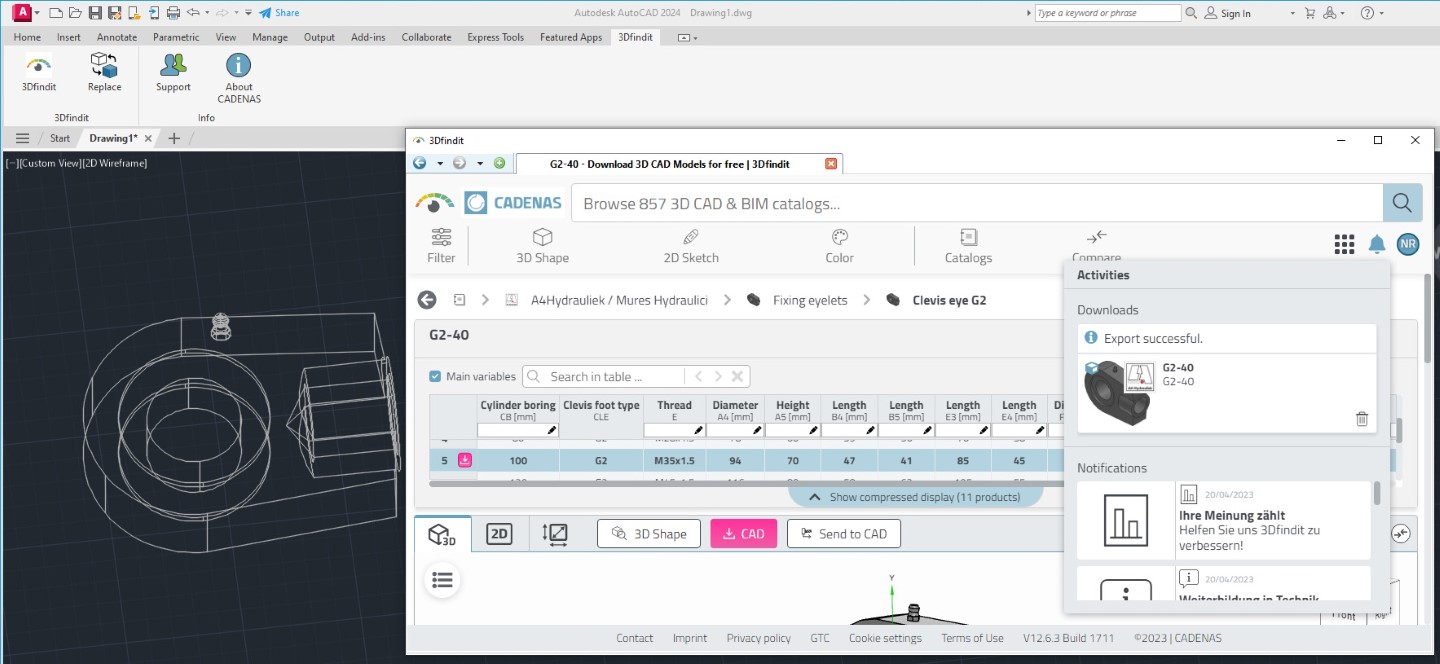Open the 2D Sketch search tool
Viewport: 1440px width, 664px height.
pyautogui.click(x=690, y=243)
